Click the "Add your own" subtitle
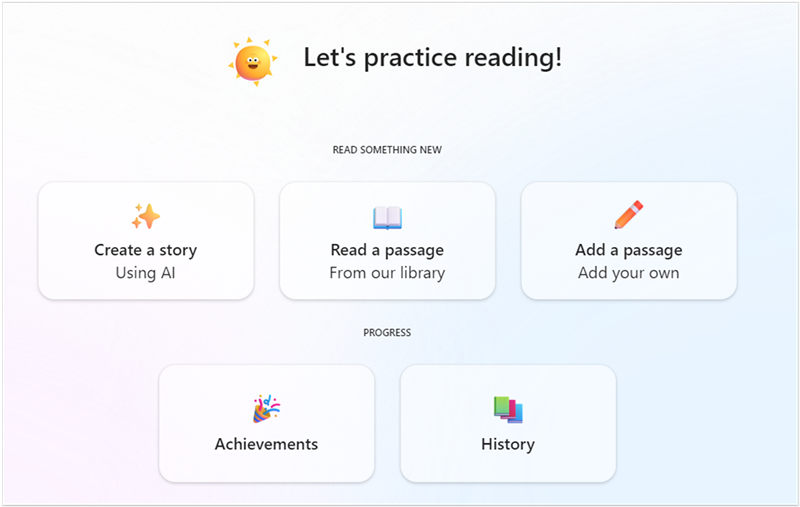Viewport: 800px width, 507px height. (x=629, y=273)
